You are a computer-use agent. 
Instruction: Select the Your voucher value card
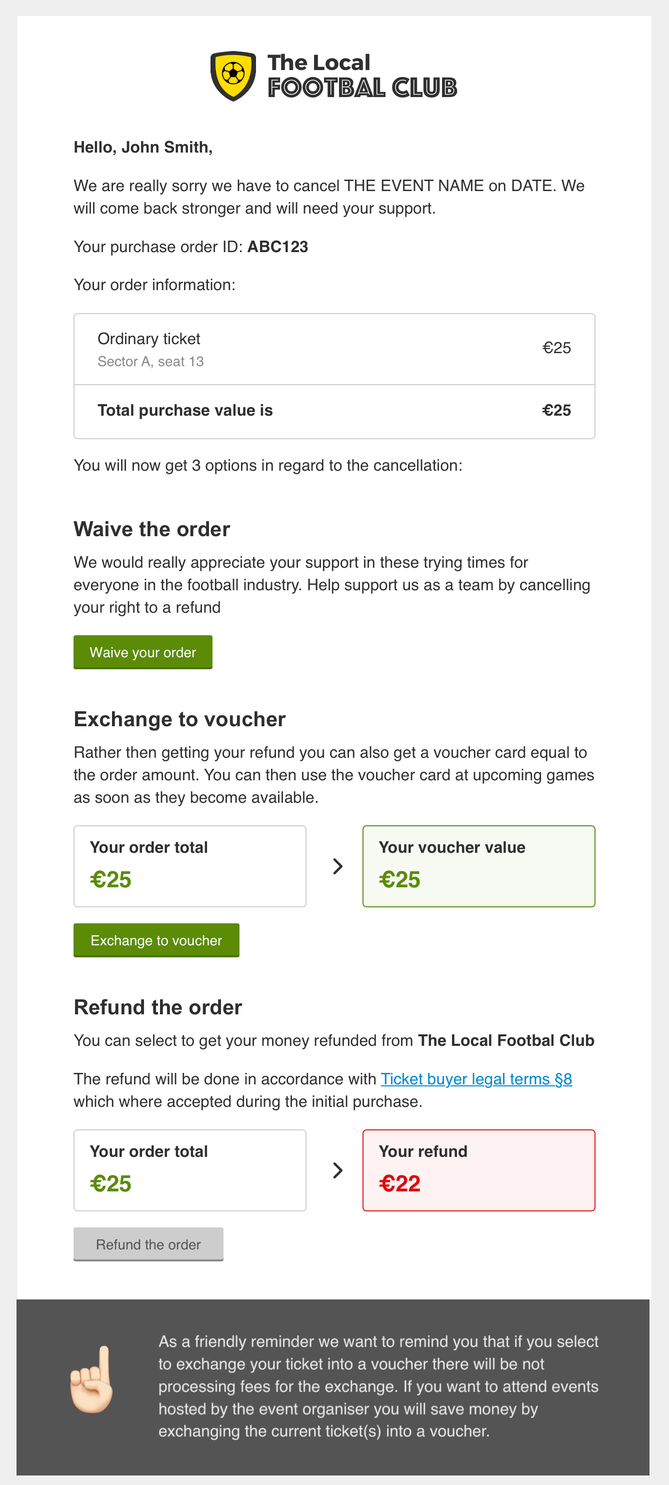tap(478, 866)
